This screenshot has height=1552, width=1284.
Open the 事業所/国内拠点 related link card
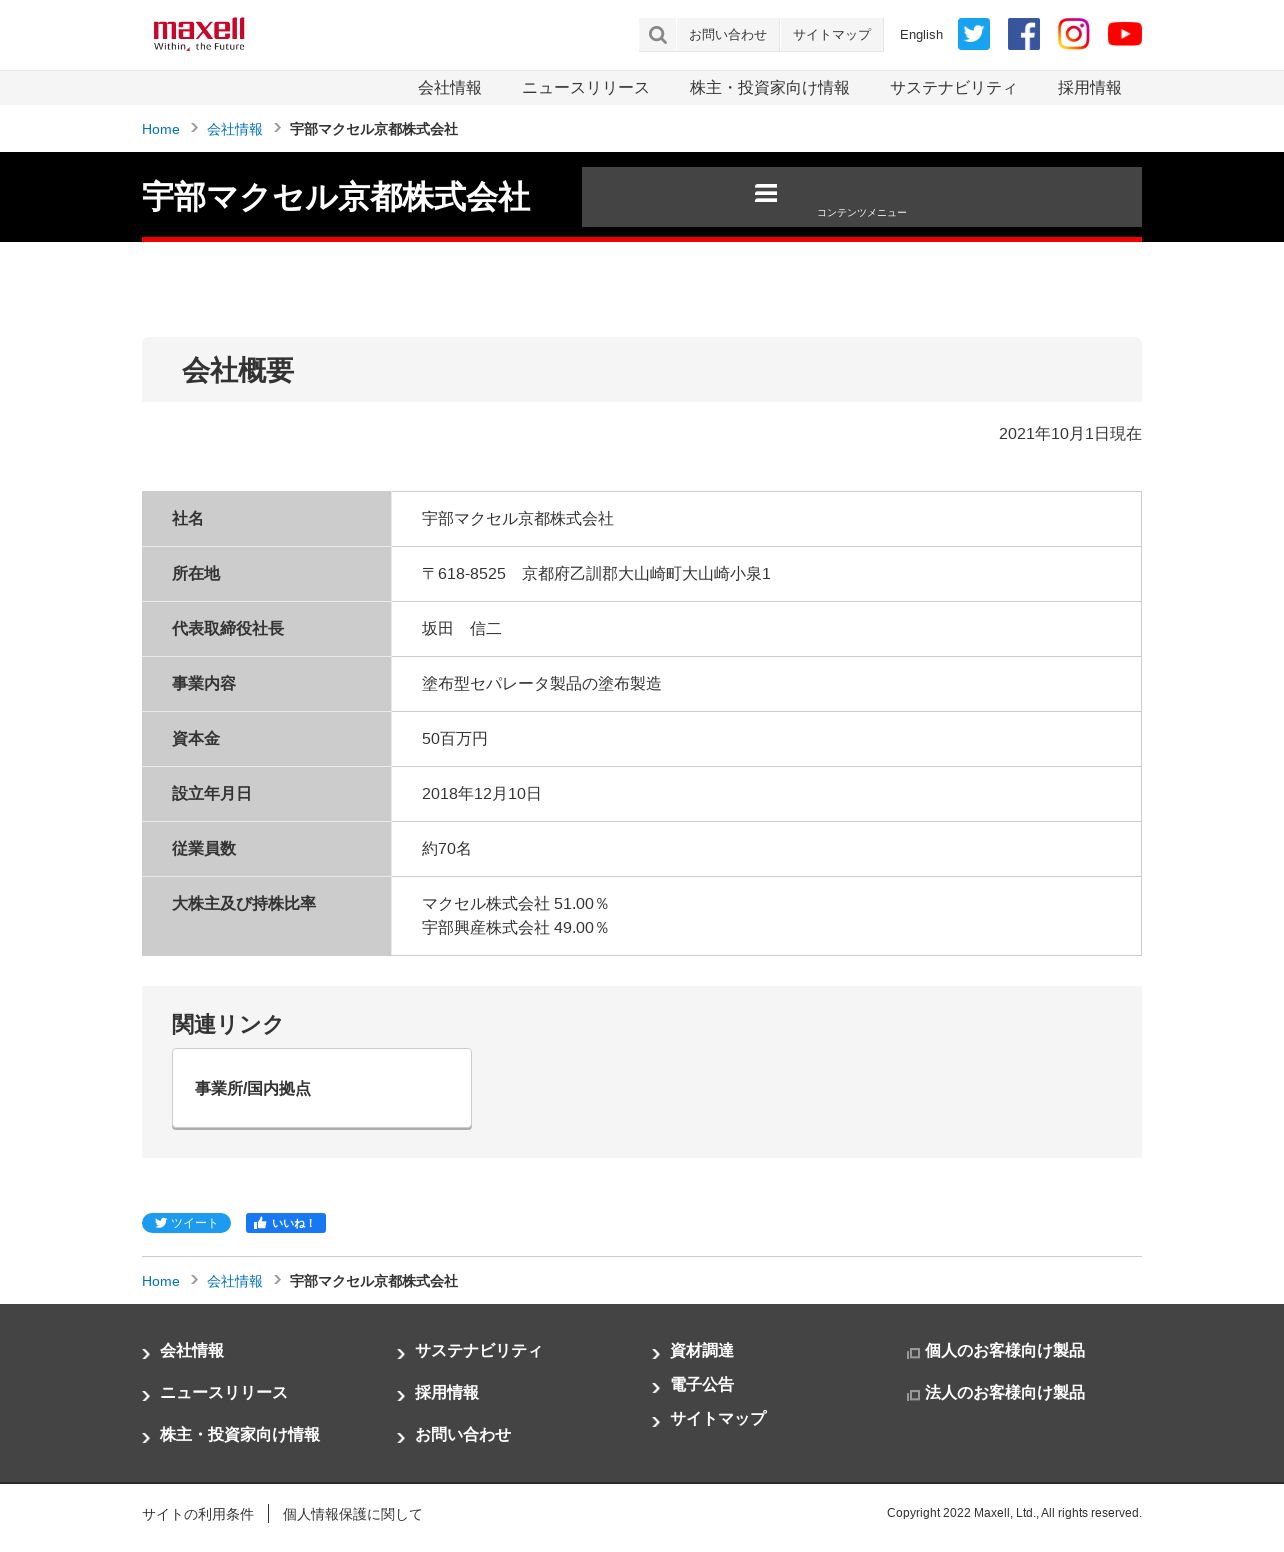tap(322, 1089)
